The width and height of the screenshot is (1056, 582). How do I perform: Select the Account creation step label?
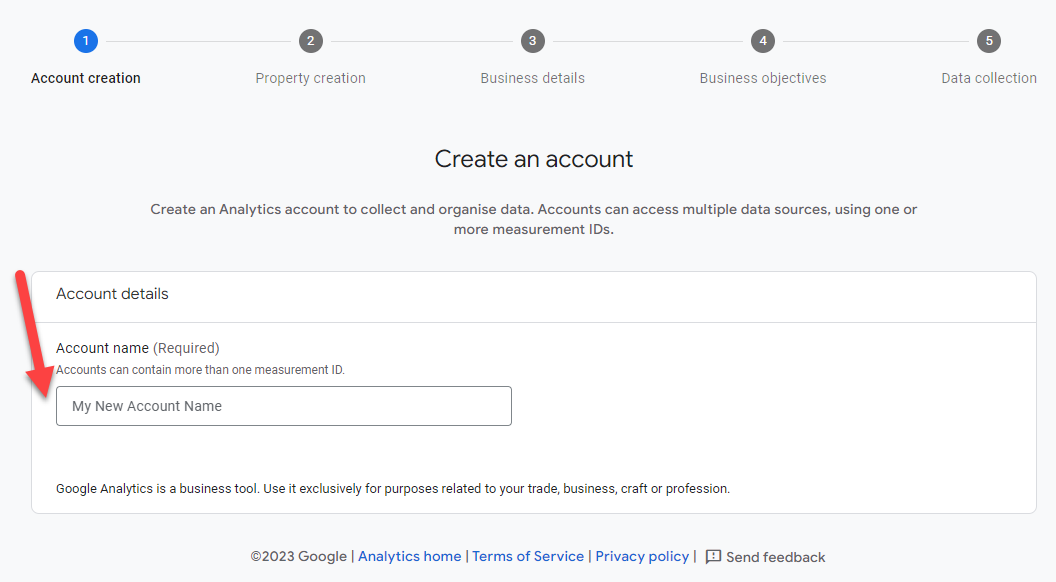tap(86, 78)
